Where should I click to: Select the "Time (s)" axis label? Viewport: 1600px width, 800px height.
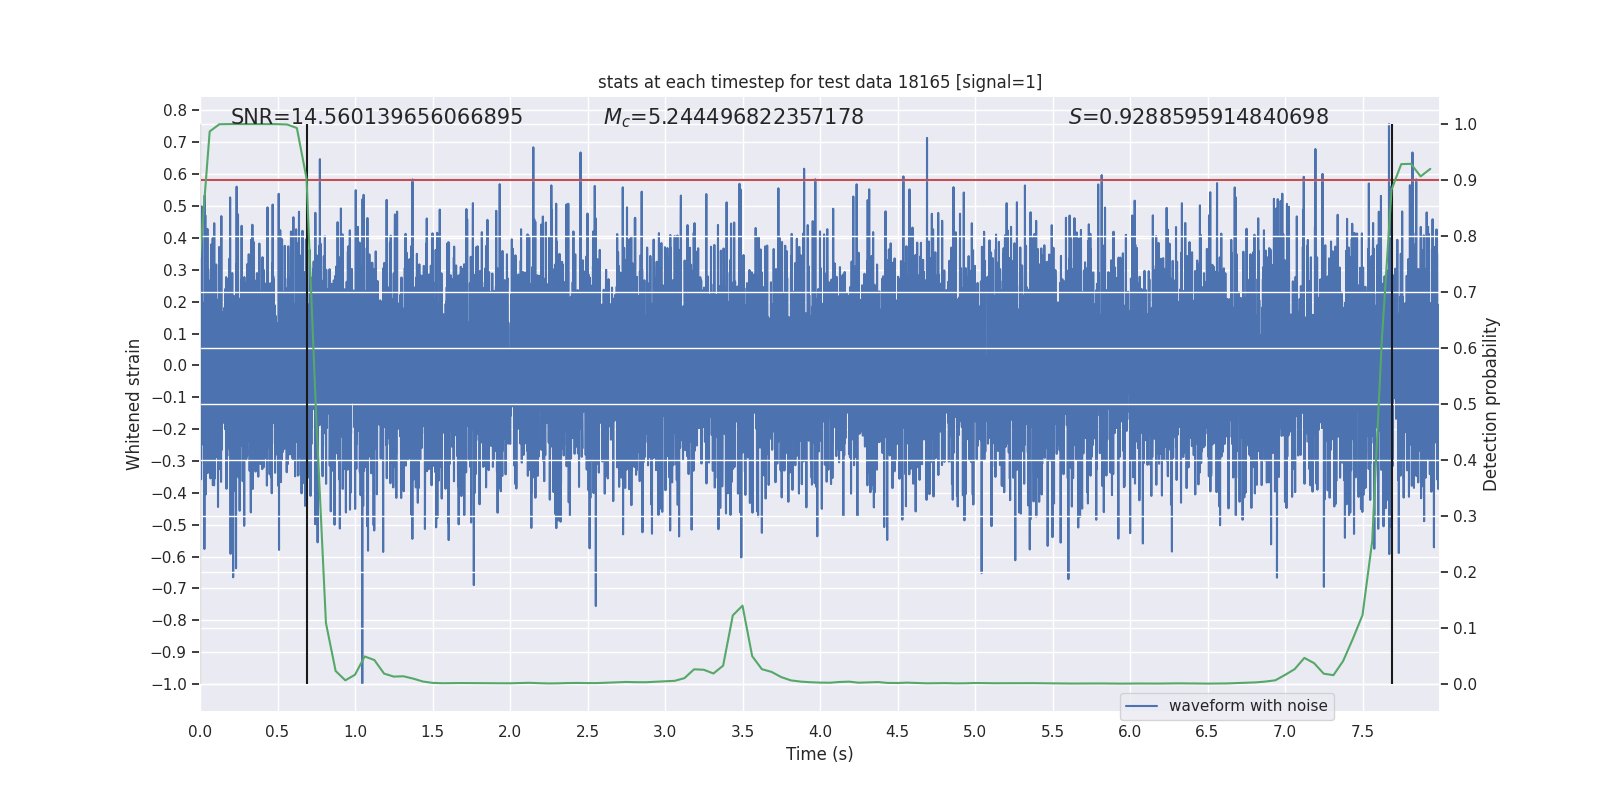pyautogui.click(x=820, y=754)
